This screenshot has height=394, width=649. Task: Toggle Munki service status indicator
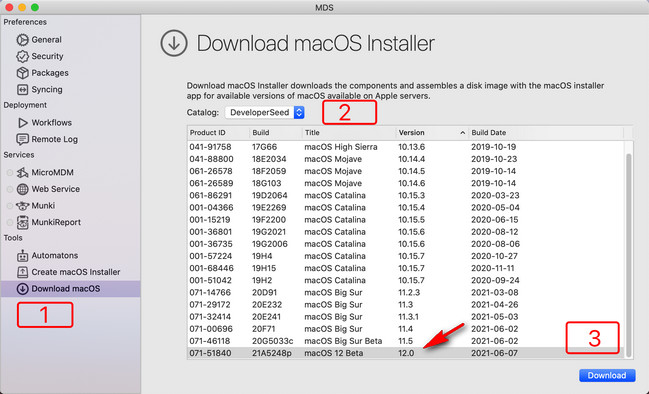pyautogui.click(x=10, y=206)
